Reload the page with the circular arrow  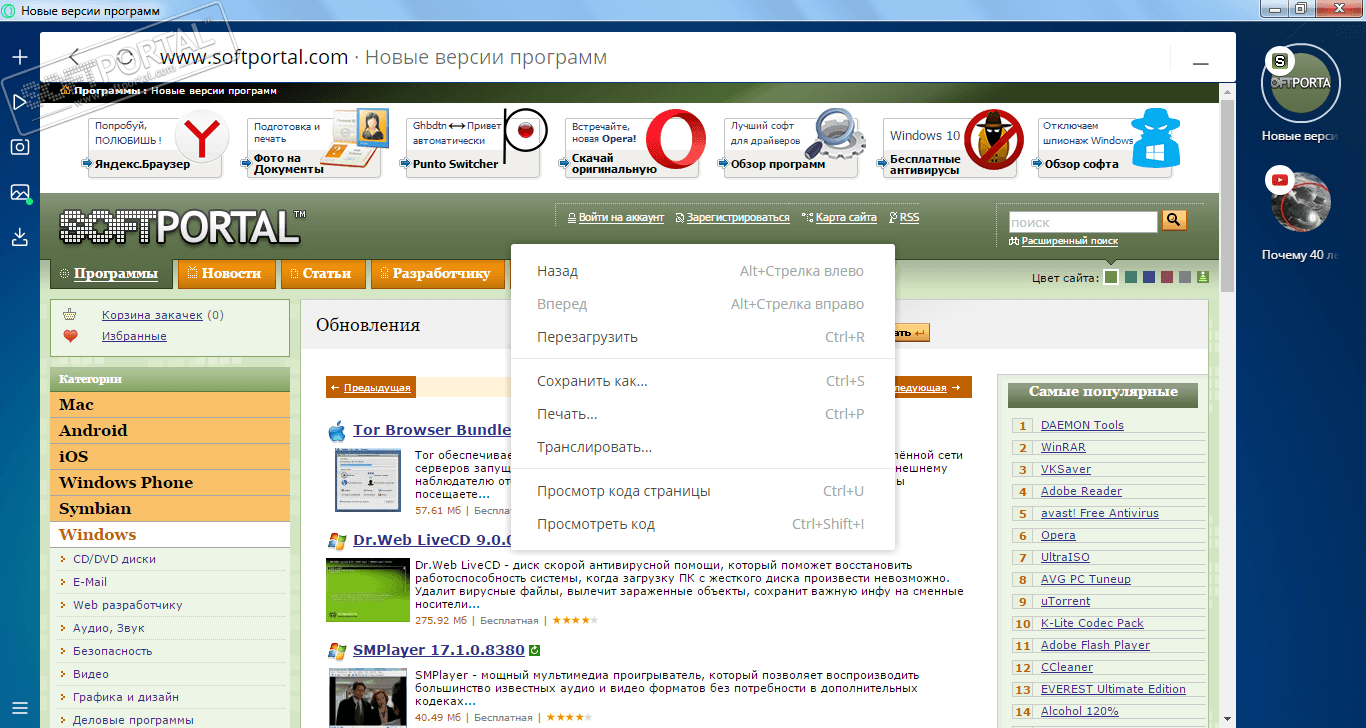[125, 57]
